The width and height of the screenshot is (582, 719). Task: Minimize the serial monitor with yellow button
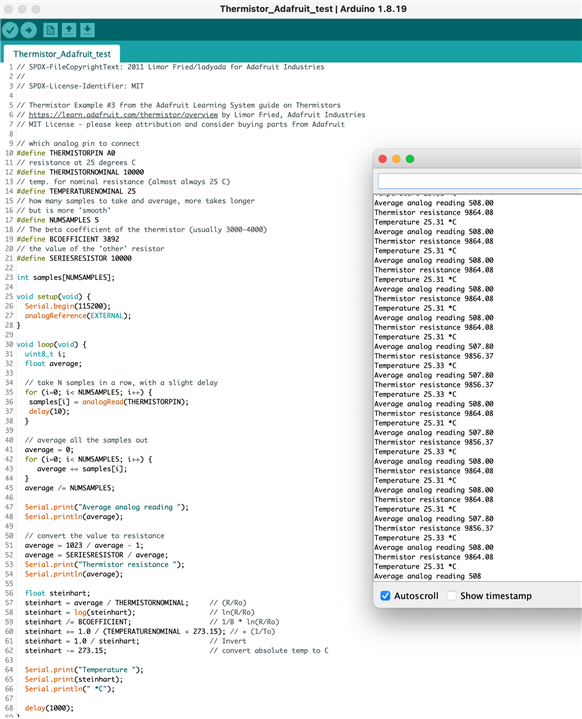click(x=396, y=159)
